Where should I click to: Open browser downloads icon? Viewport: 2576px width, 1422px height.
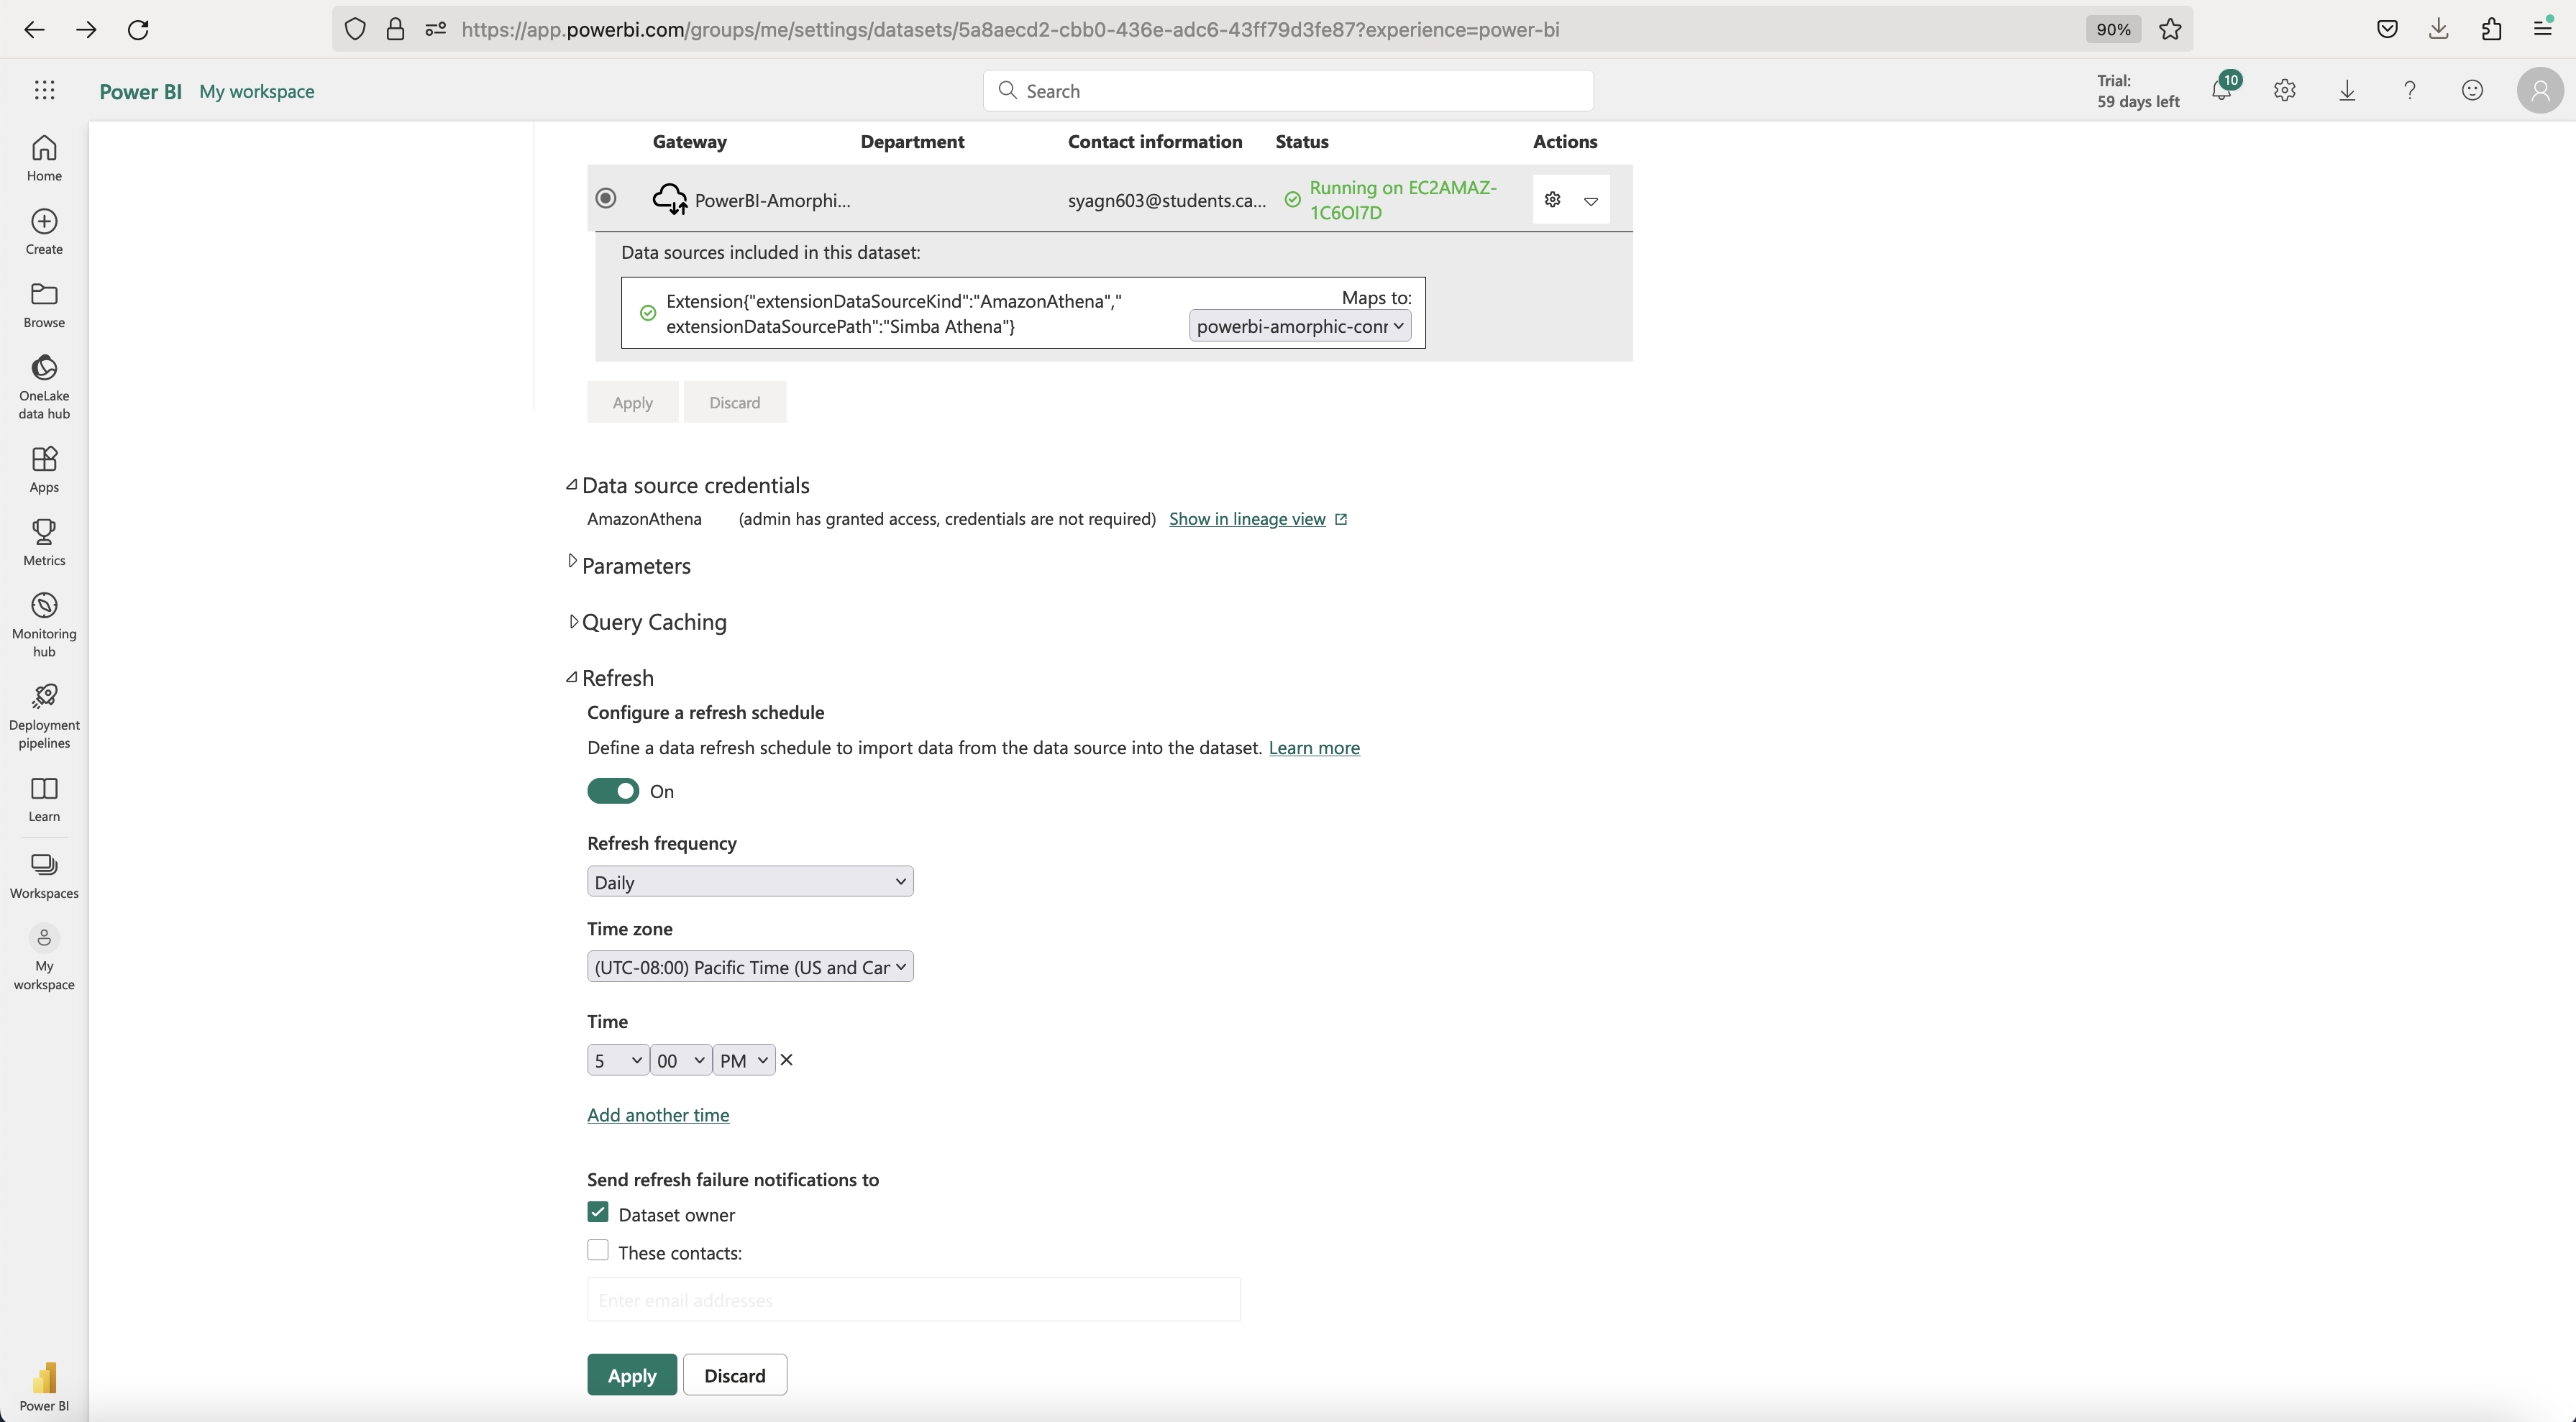pyautogui.click(x=2439, y=29)
